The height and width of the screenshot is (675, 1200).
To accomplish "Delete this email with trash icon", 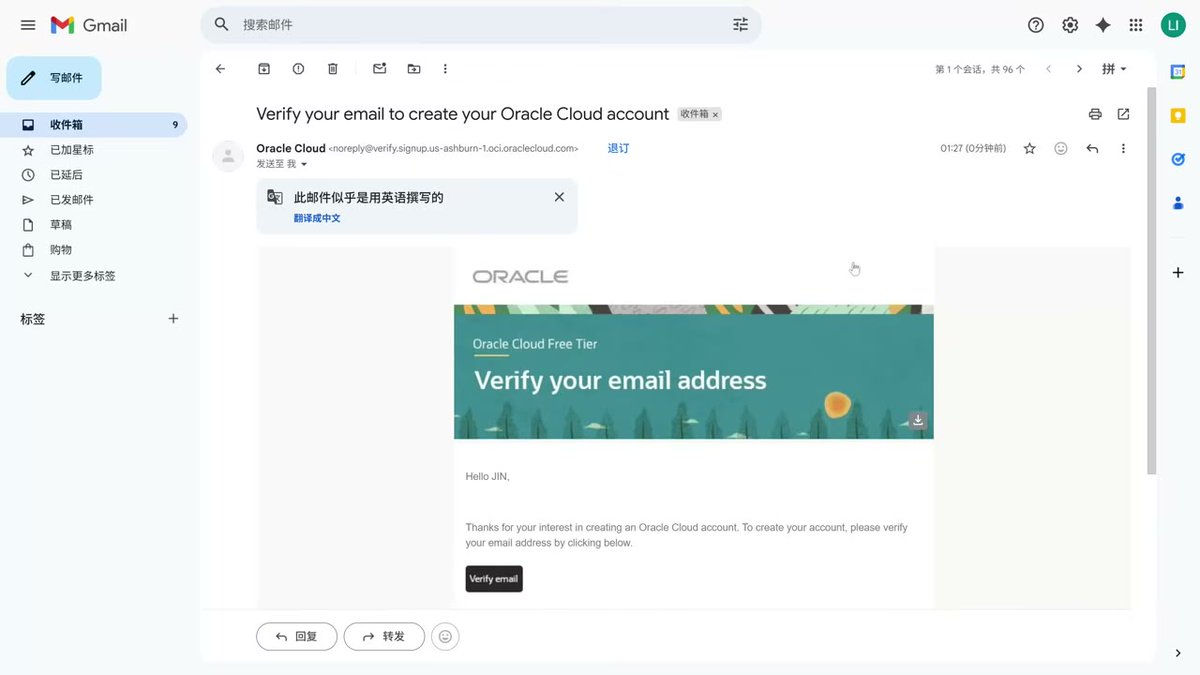I will (x=333, y=69).
